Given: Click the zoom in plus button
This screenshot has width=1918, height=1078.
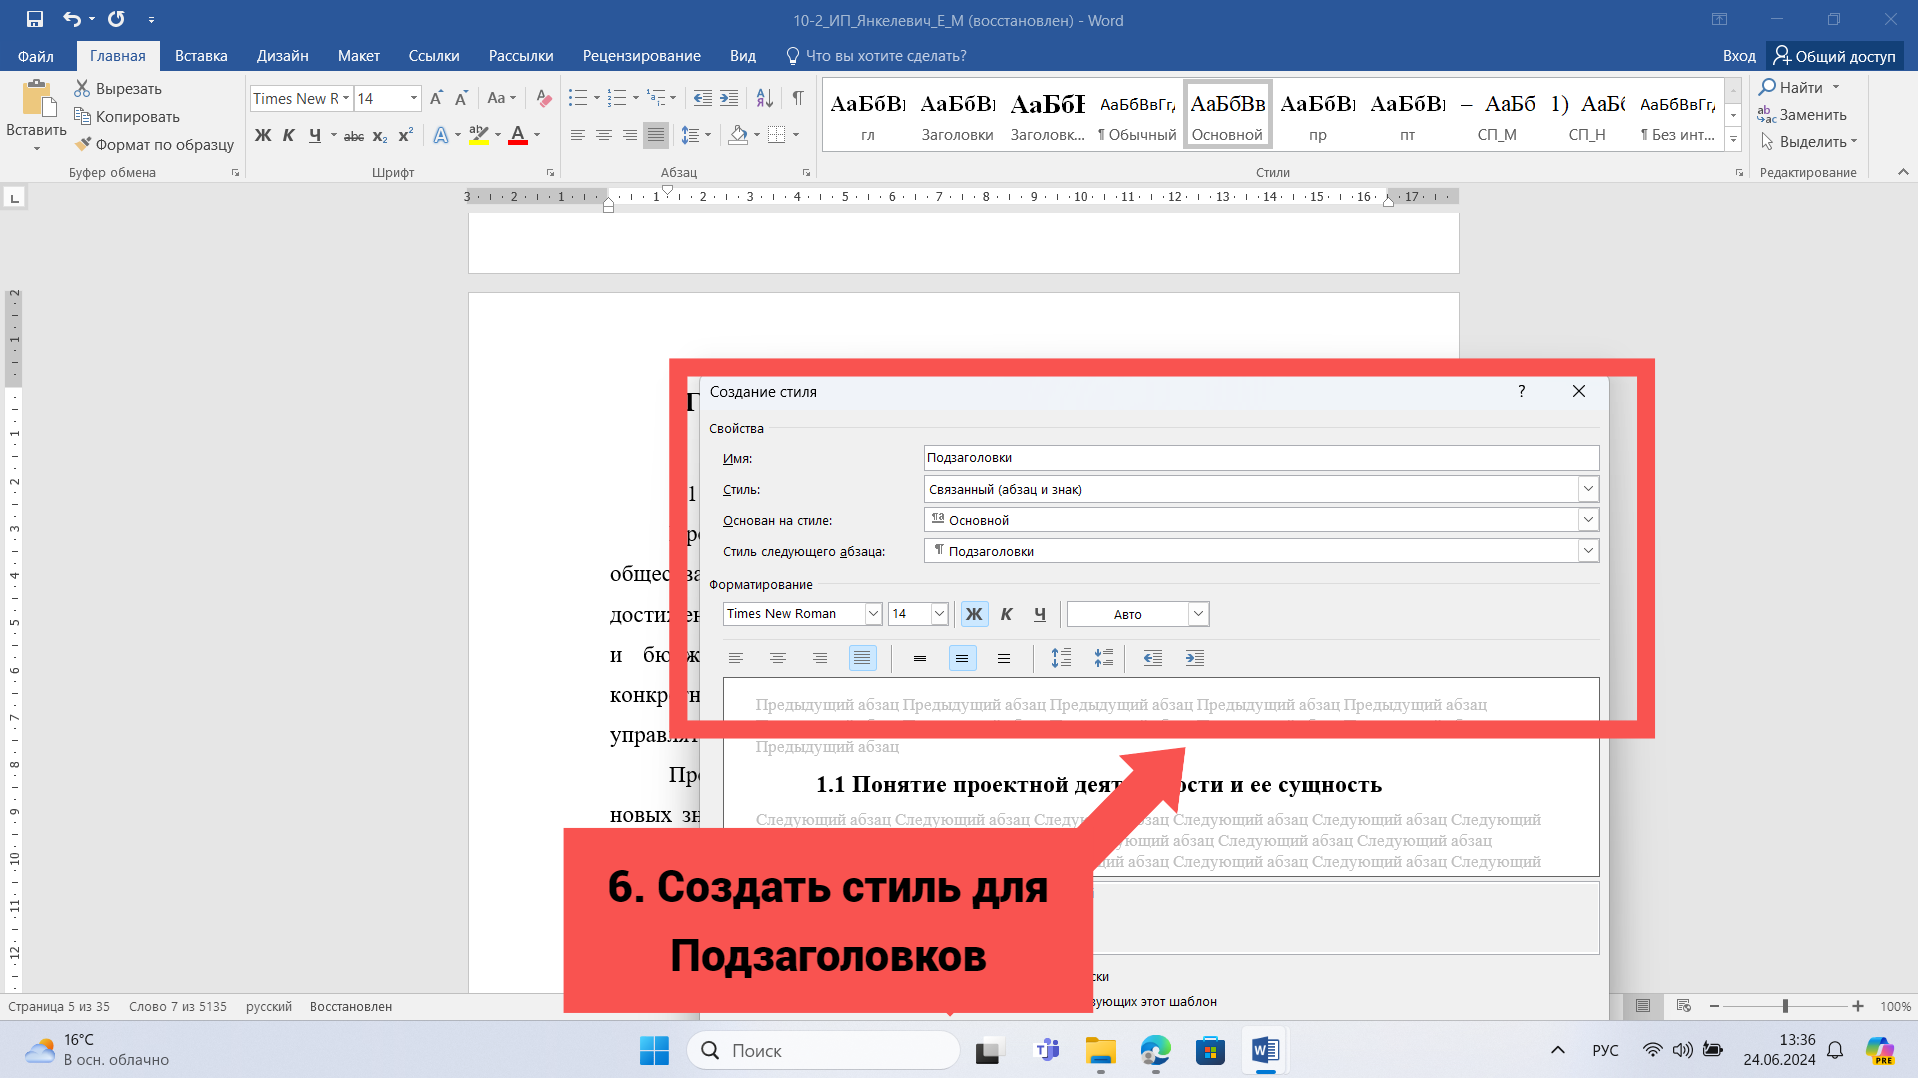Looking at the screenshot, I should tap(1858, 1006).
